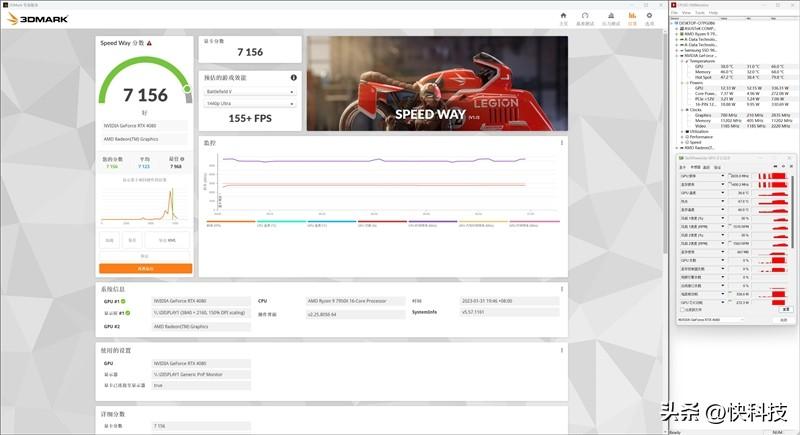
Task: Open three-dot menu of the monitoring chart panel
Action: [x=562, y=143]
